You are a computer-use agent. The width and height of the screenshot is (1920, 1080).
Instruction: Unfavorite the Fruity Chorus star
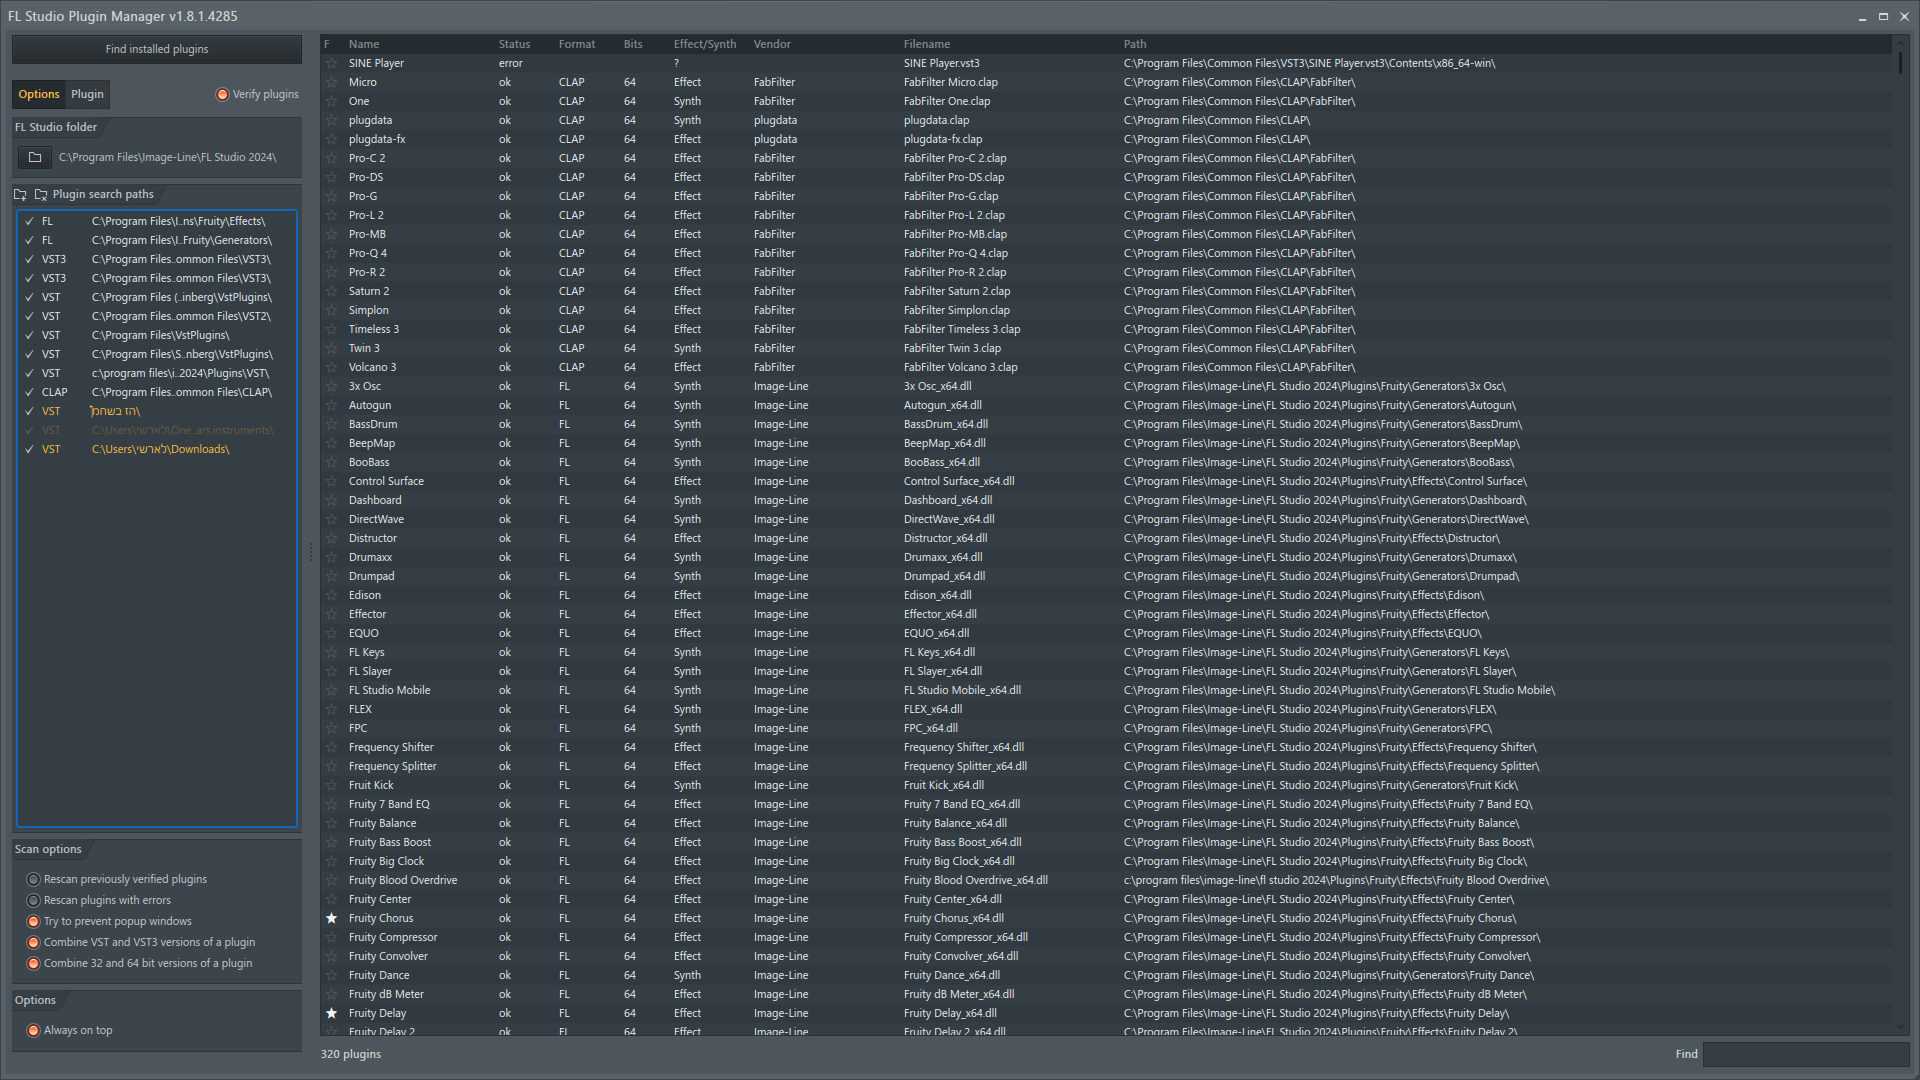coord(332,918)
